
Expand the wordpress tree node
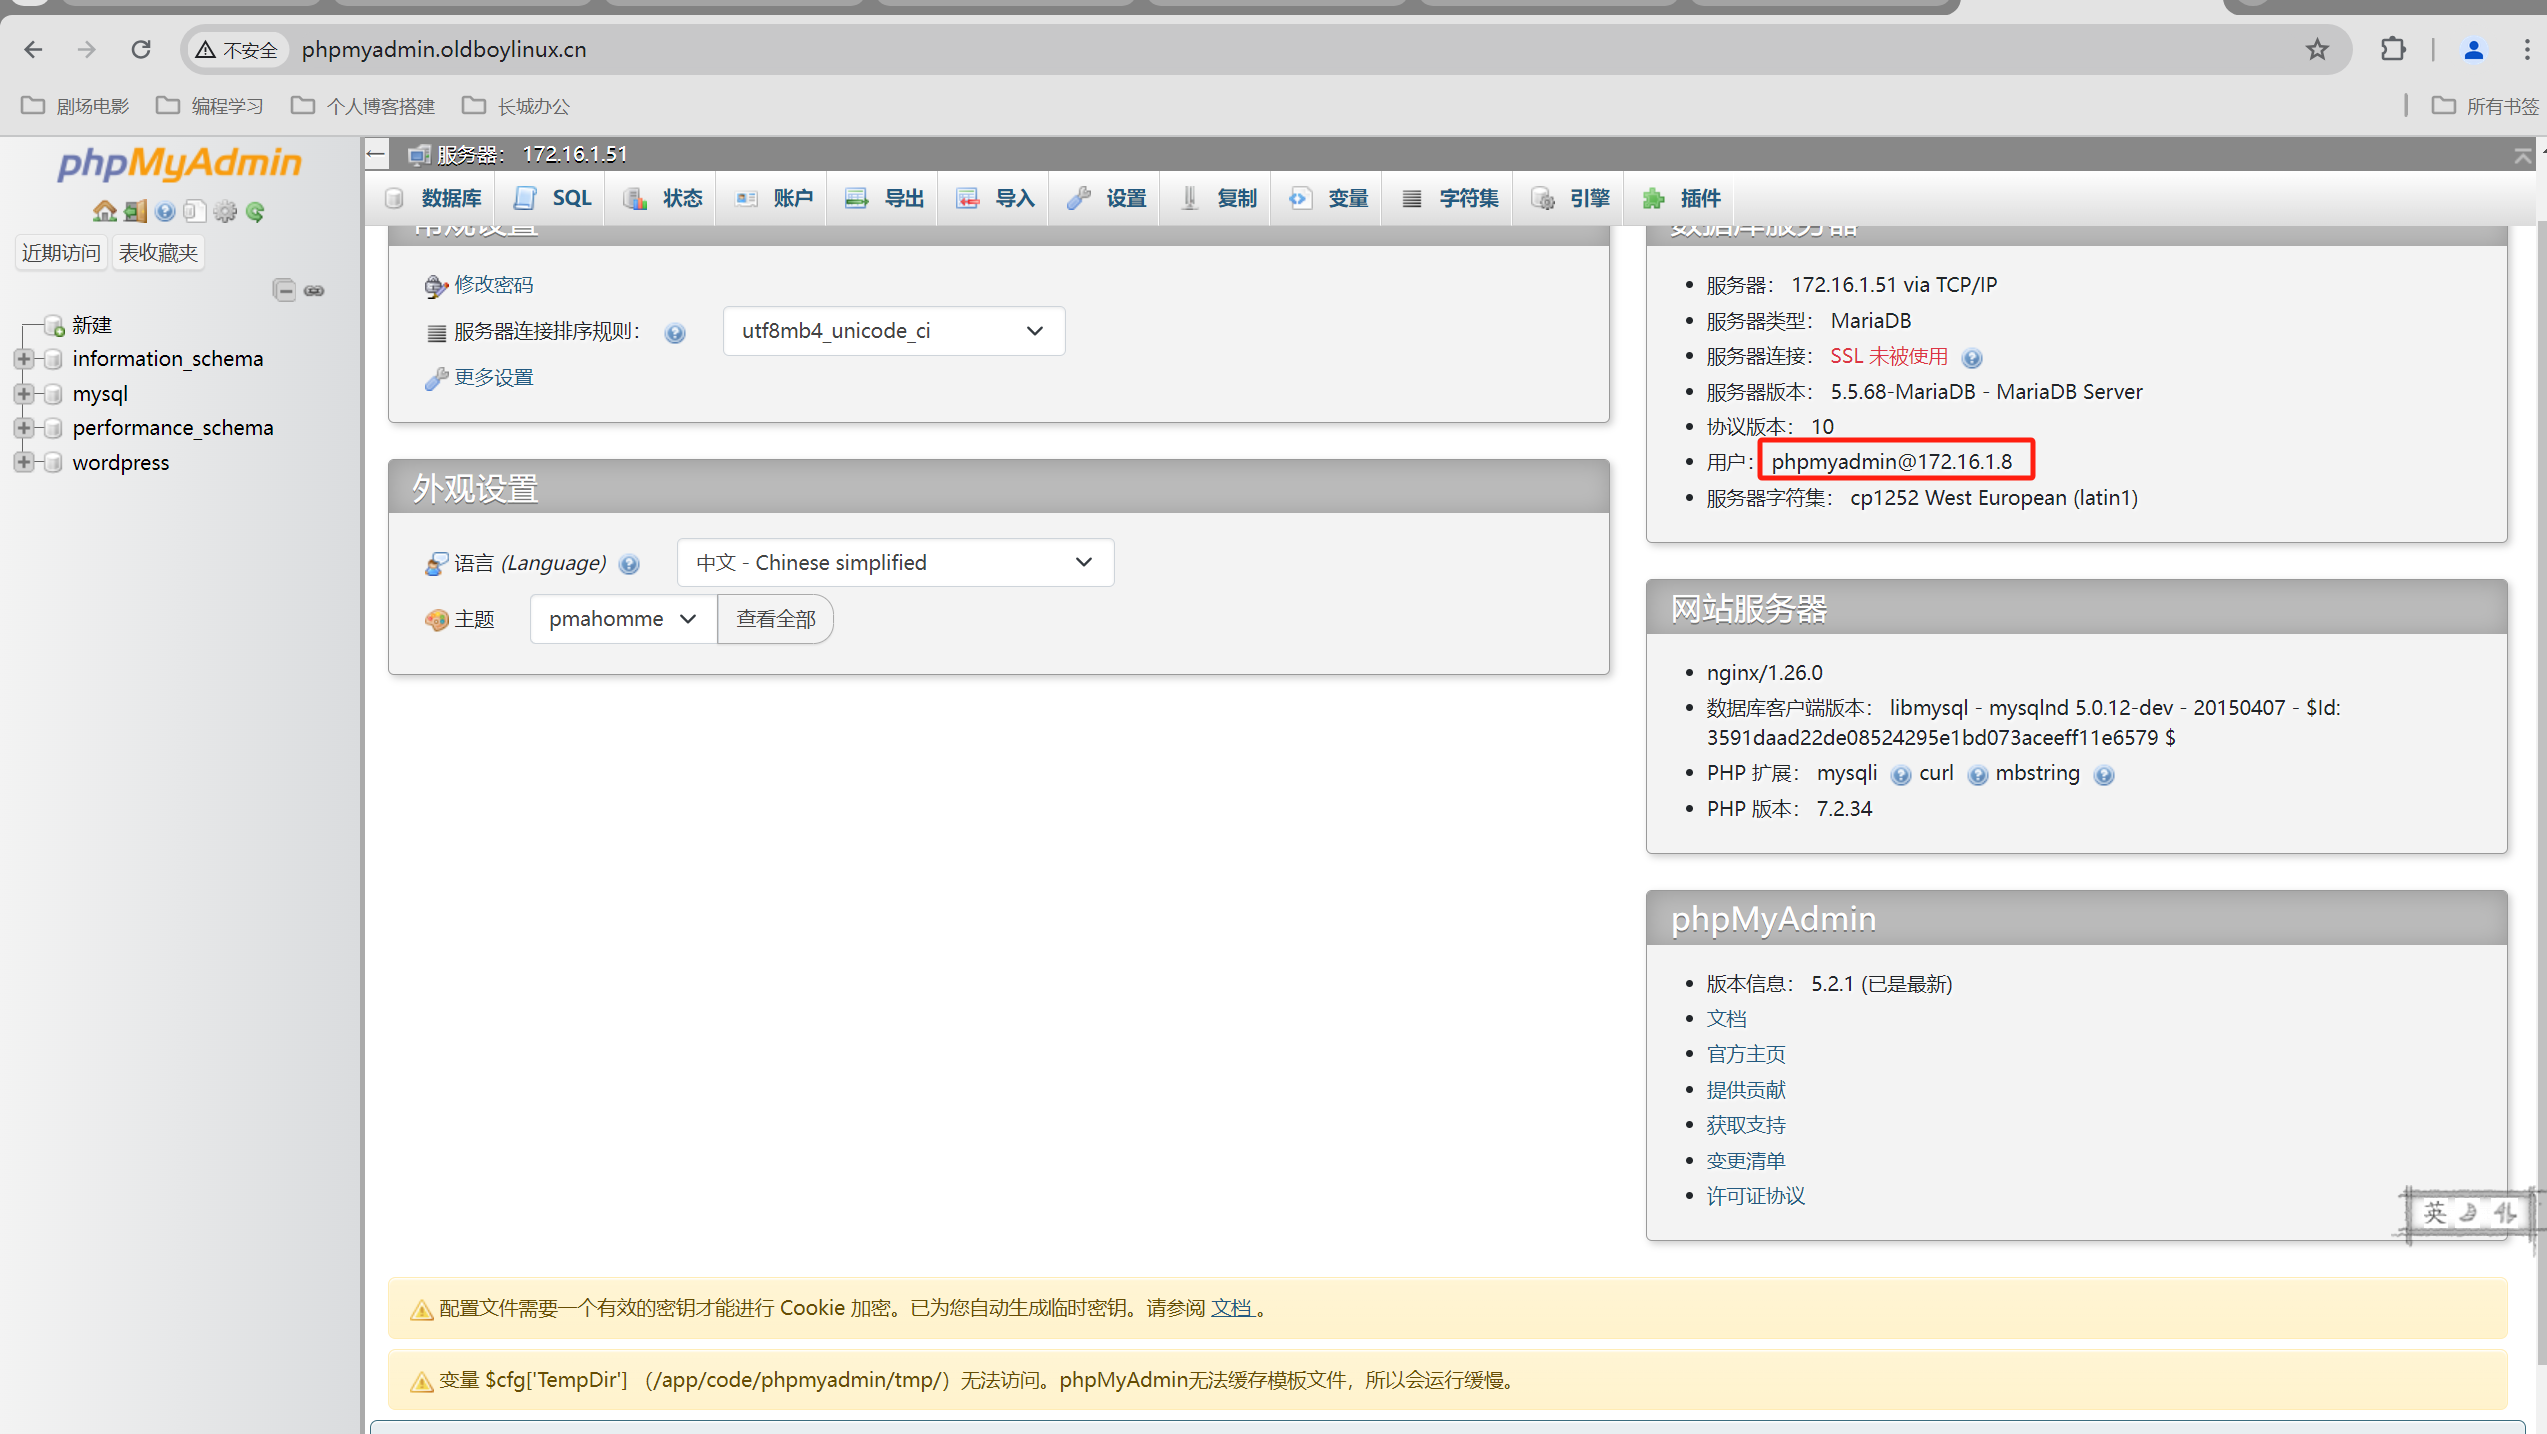coord(23,463)
